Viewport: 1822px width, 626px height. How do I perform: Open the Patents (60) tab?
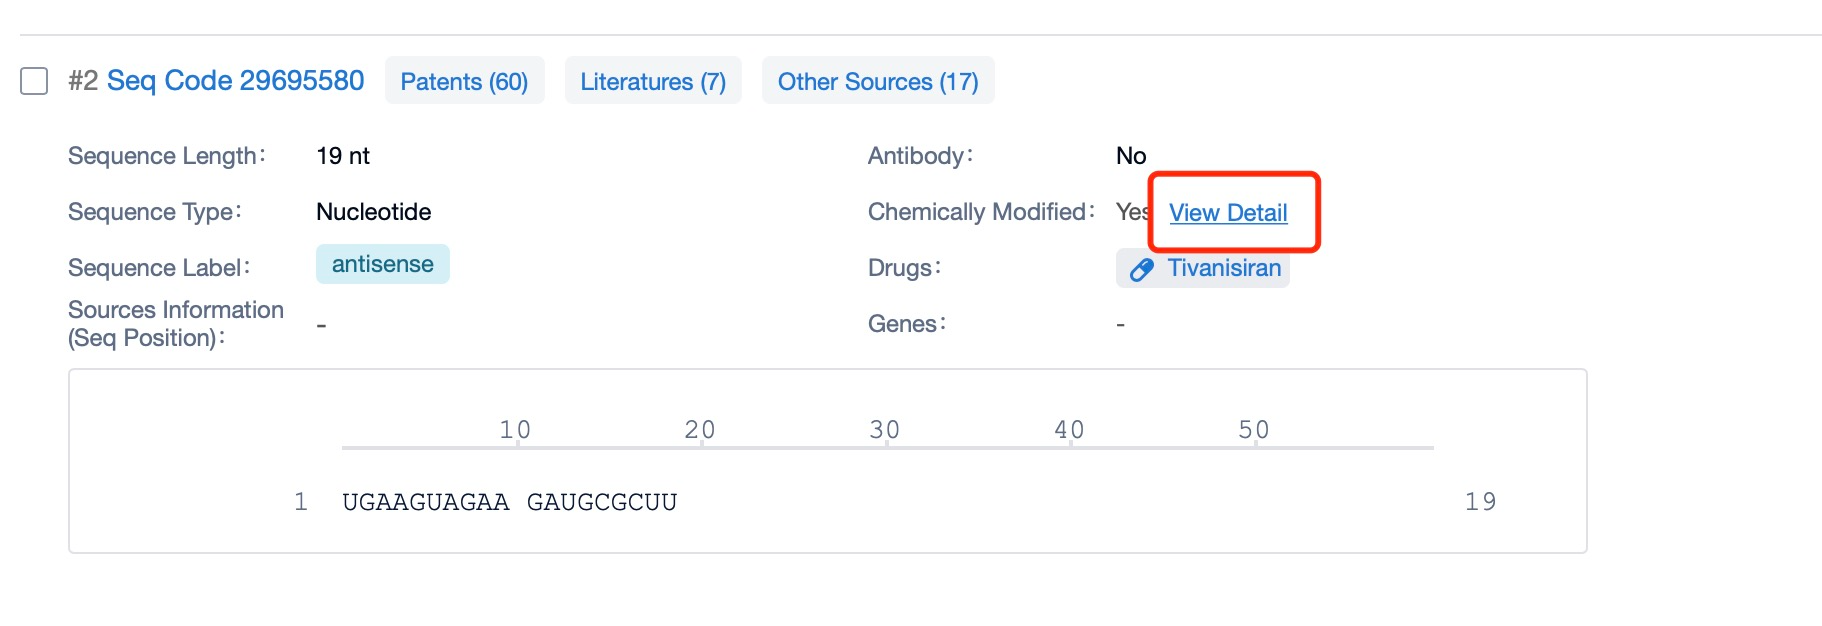coord(464,82)
